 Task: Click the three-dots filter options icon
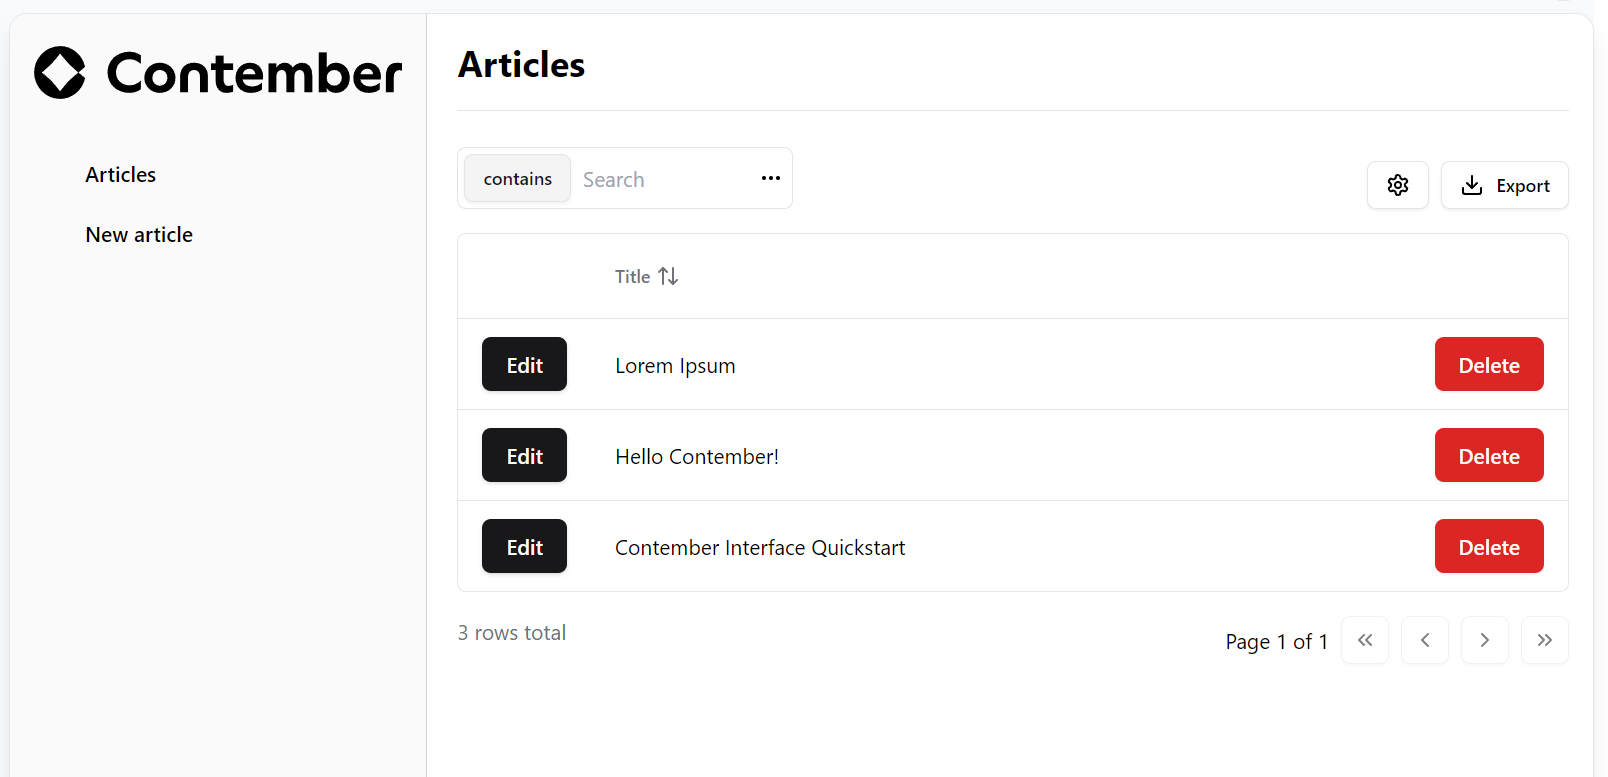pyautogui.click(x=770, y=178)
